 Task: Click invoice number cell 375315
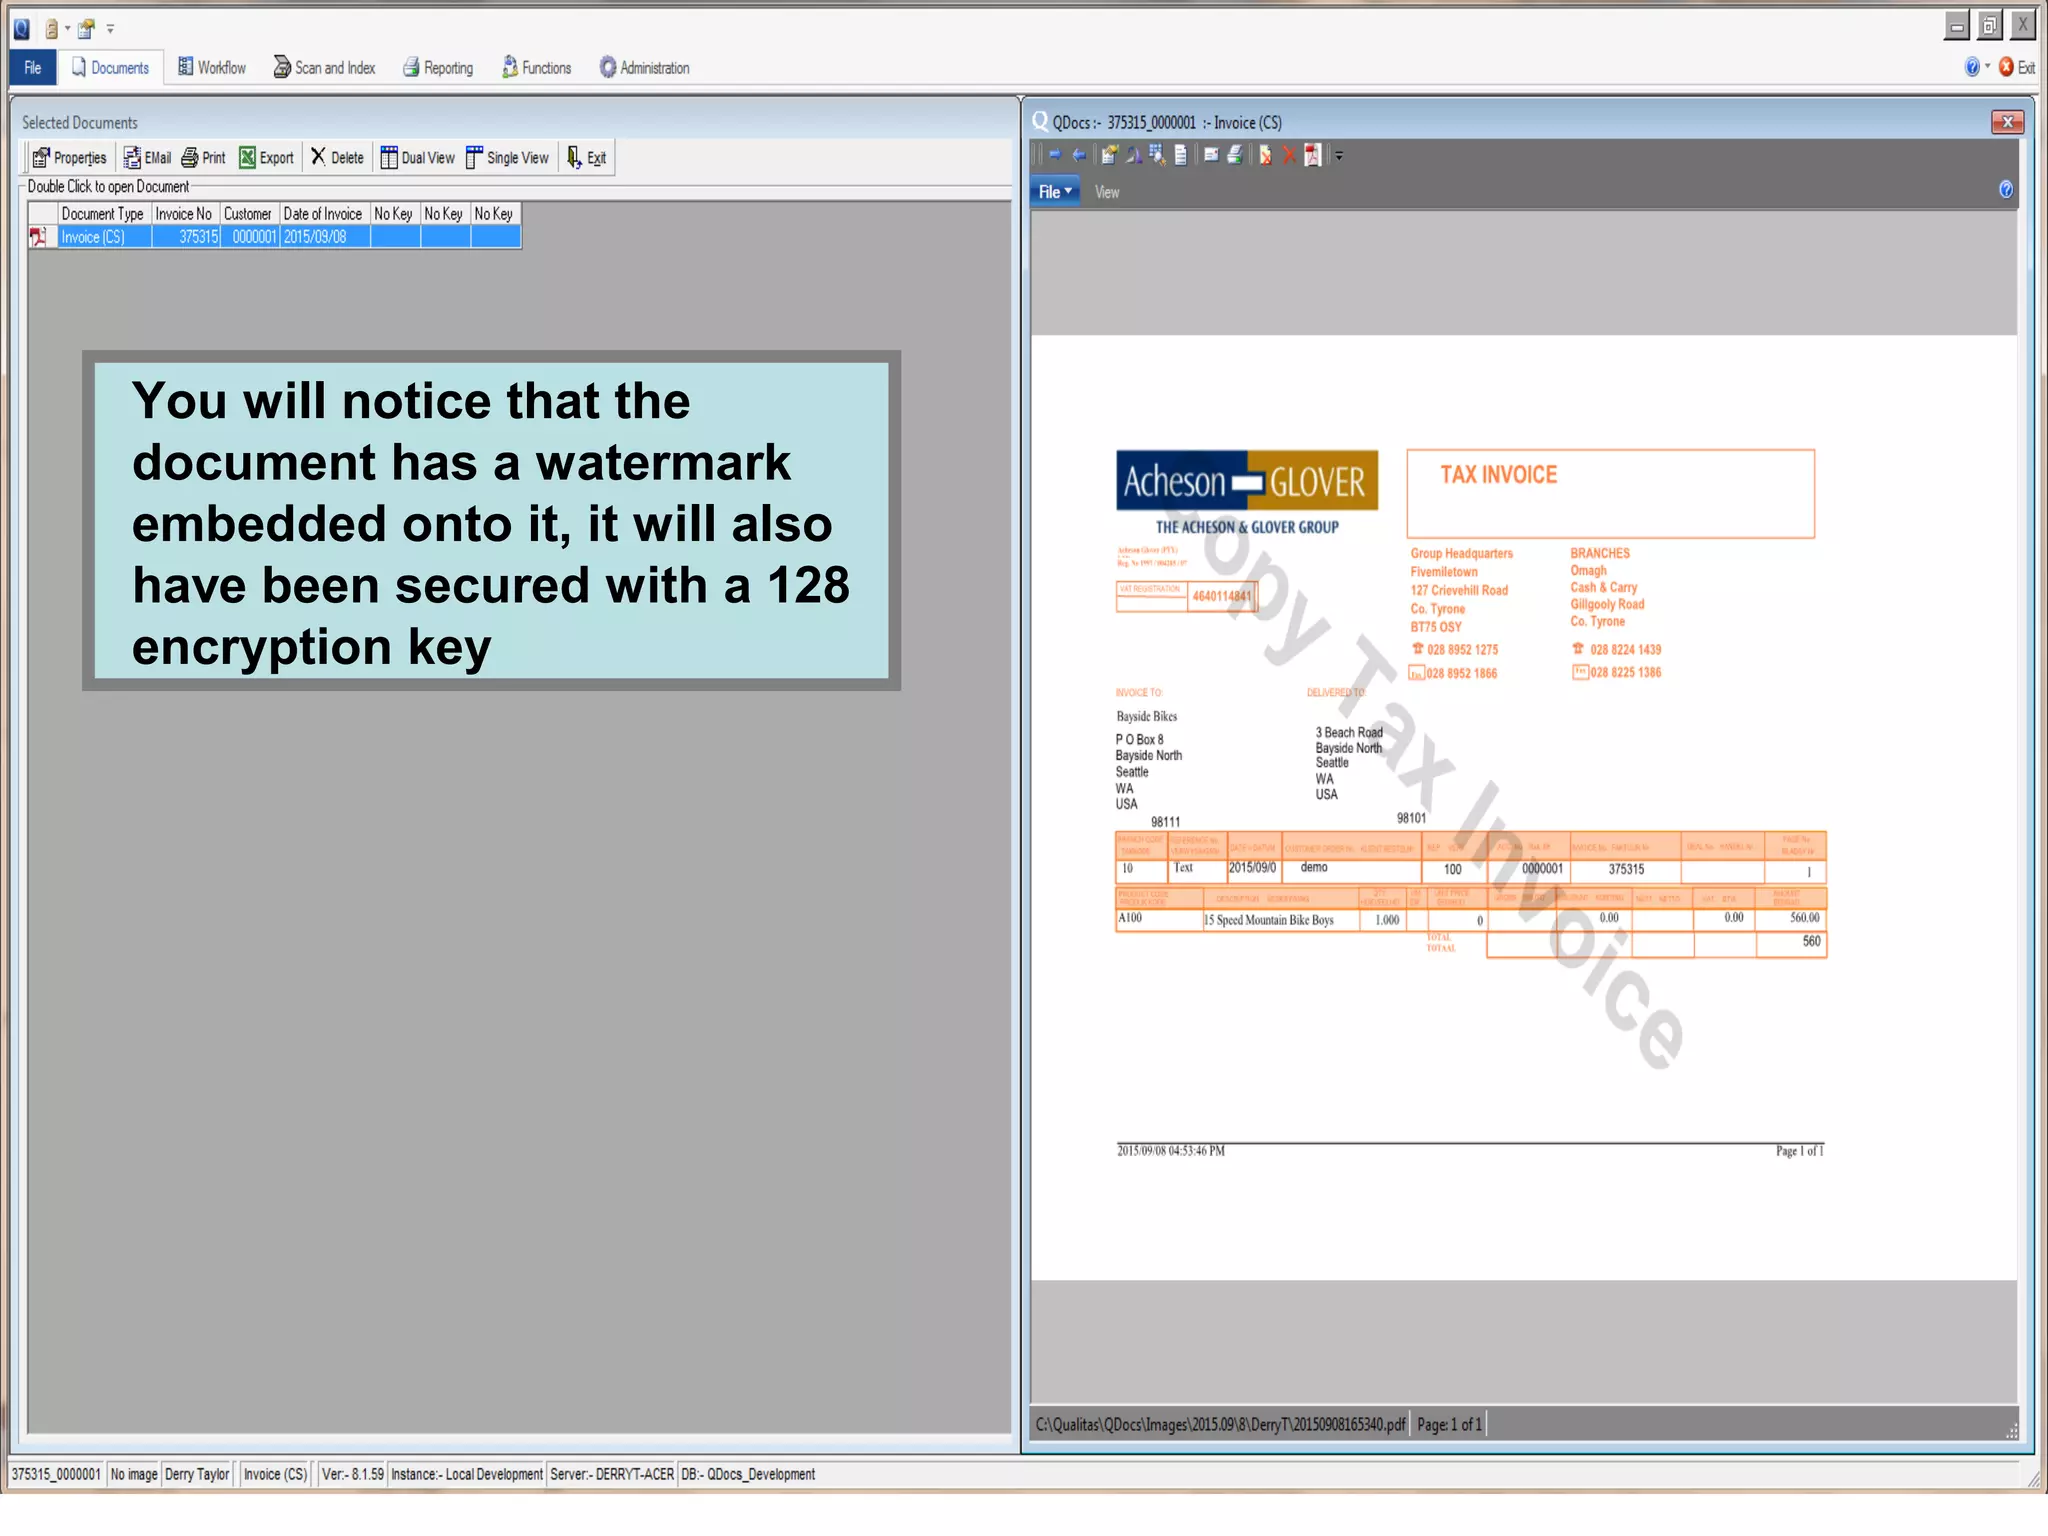(x=185, y=237)
